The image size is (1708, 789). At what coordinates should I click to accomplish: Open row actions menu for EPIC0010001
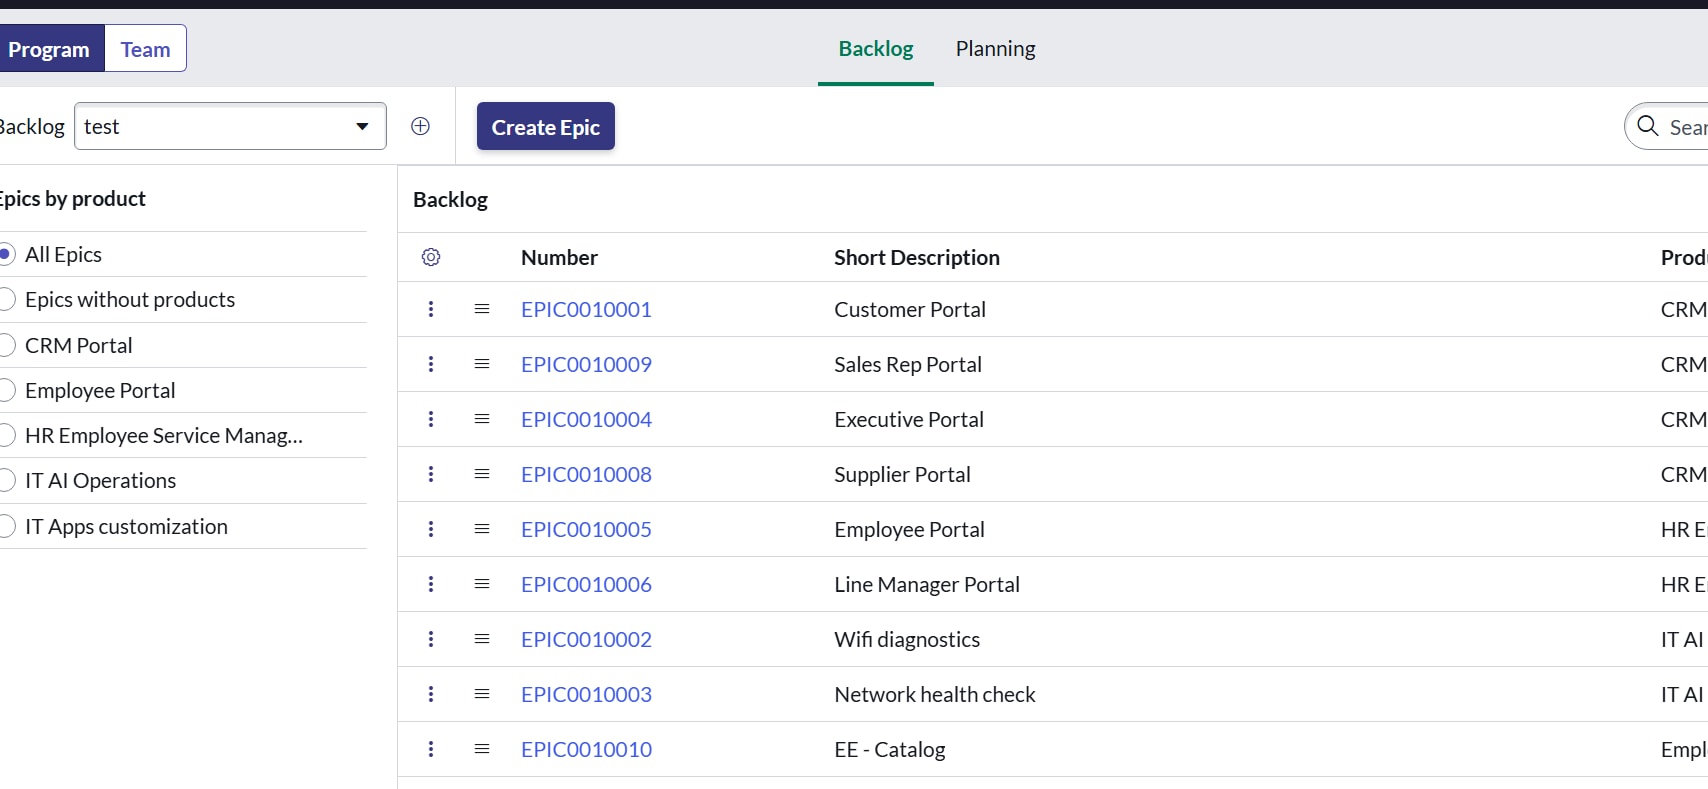pyautogui.click(x=431, y=309)
